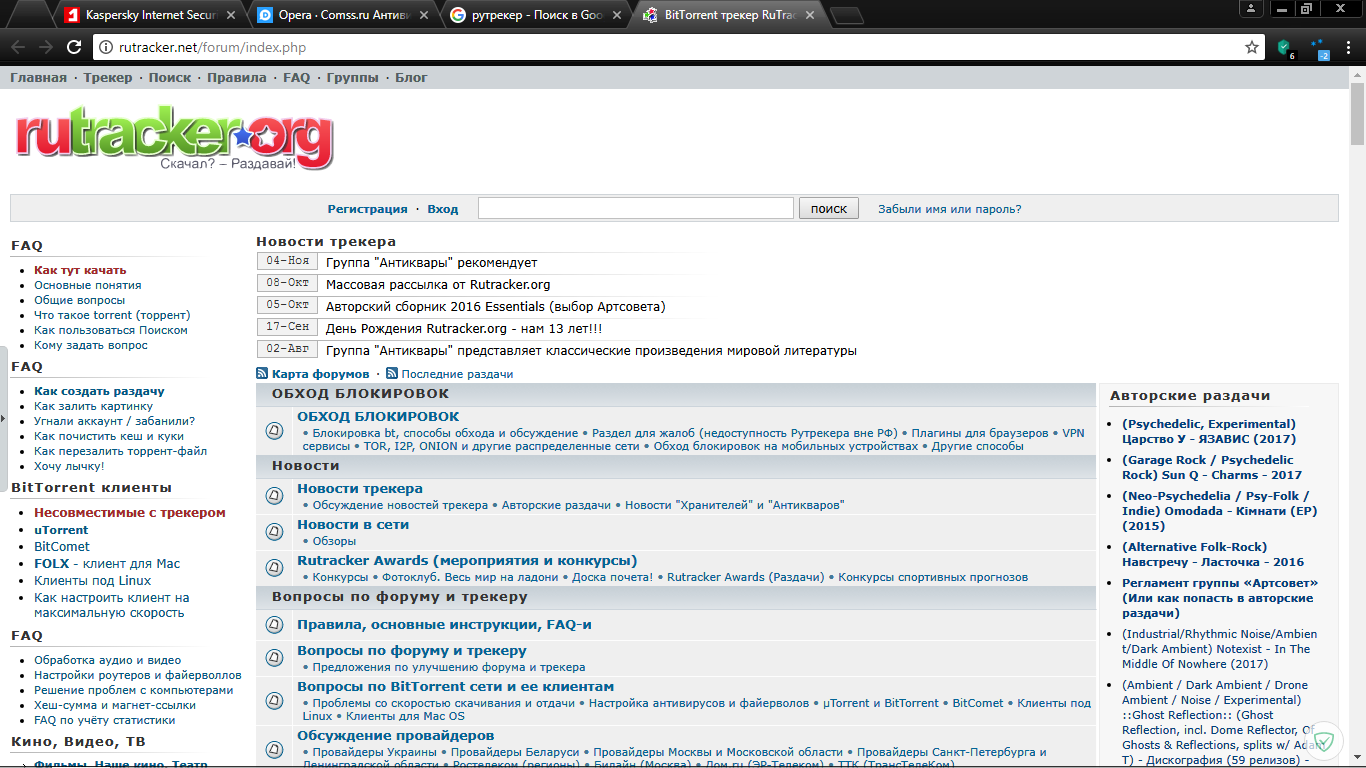The width and height of the screenshot is (1366, 768).
Task: Open the Конкурсы спортивных прогнозов link
Action: 933,577
